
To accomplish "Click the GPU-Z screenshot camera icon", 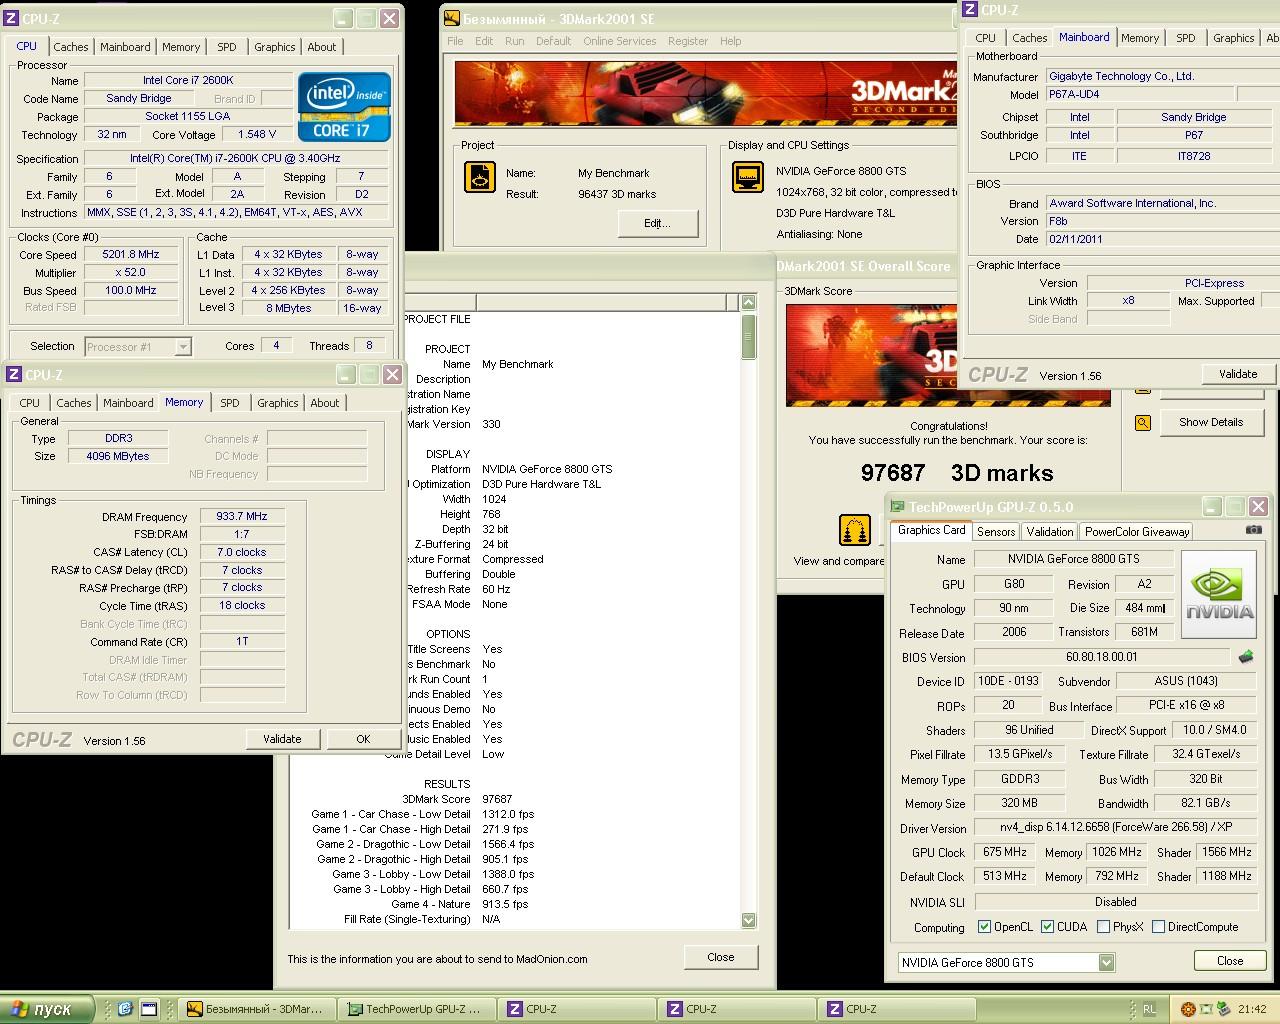I will click(x=1253, y=531).
